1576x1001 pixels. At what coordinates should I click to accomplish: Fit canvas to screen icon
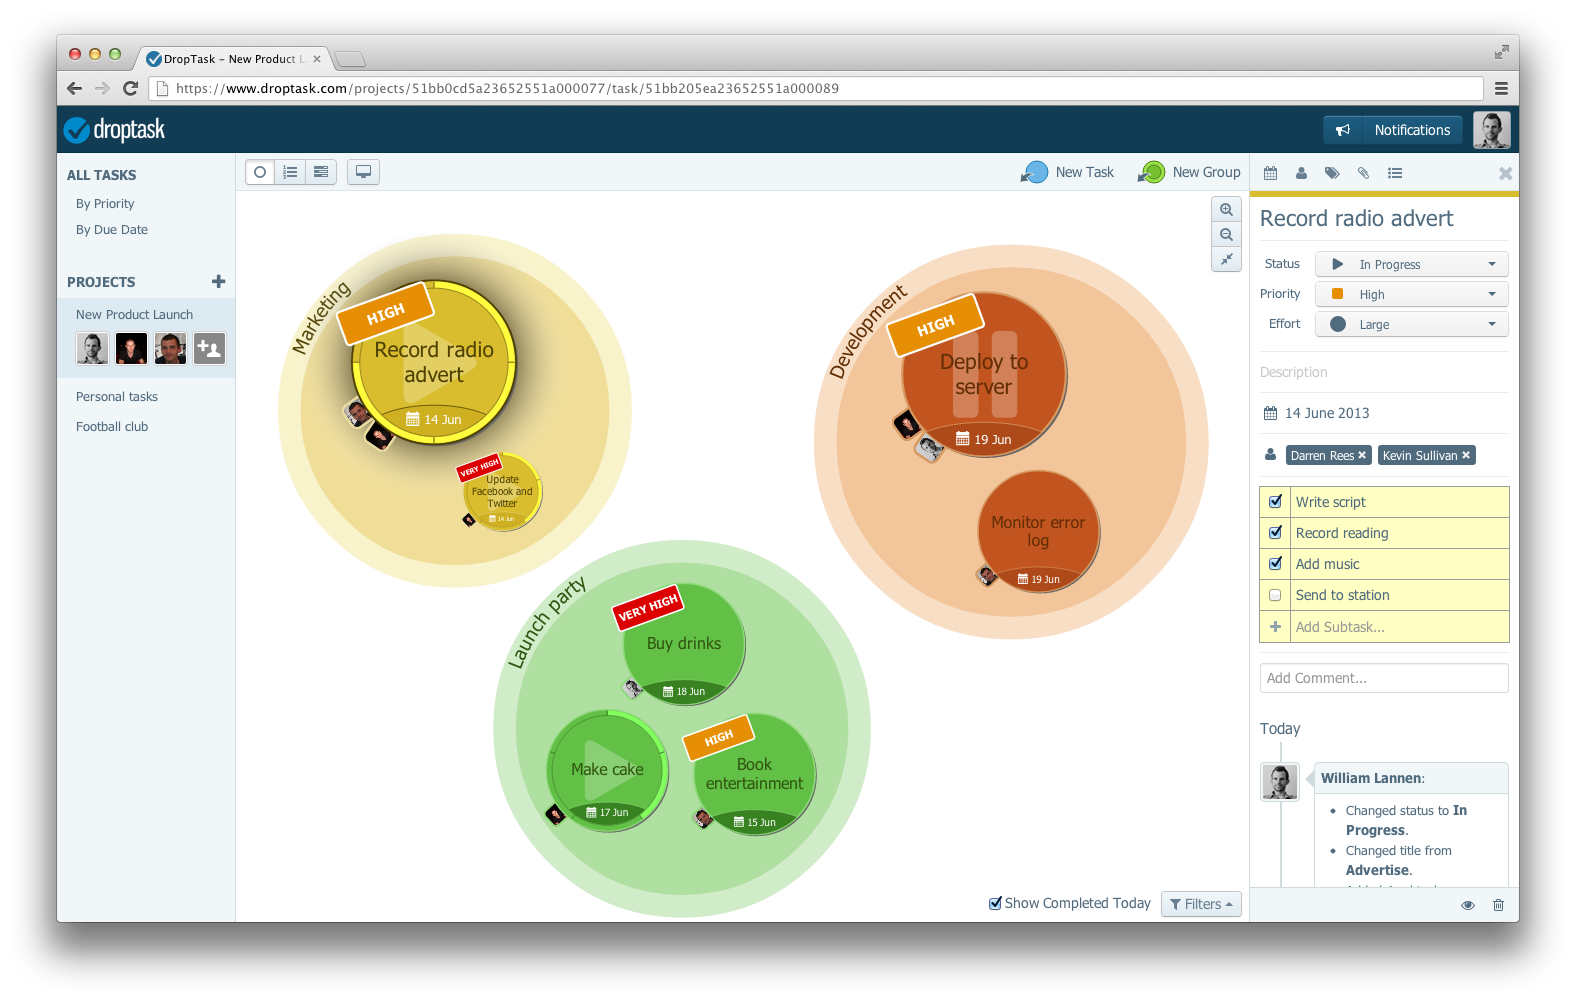(1226, 259)
